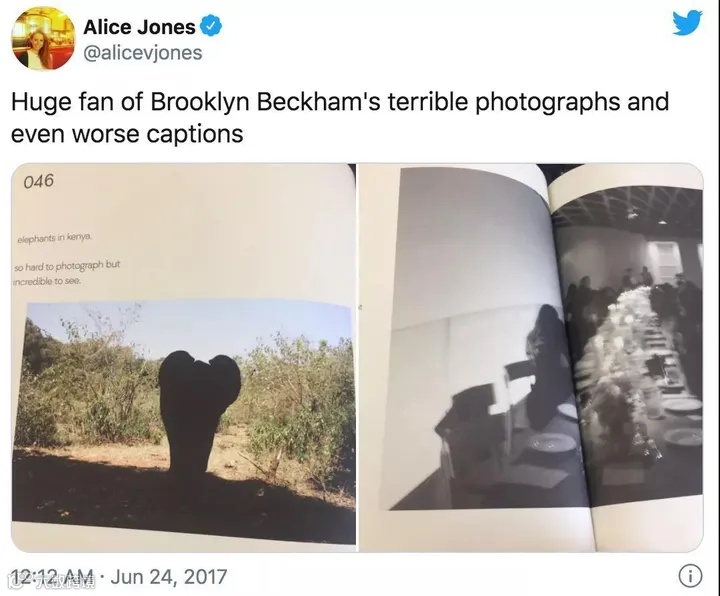The width and height of the screenshot is (720, 596).
Task: Open the @alicevjones handle link
Action: coord(142,53)
